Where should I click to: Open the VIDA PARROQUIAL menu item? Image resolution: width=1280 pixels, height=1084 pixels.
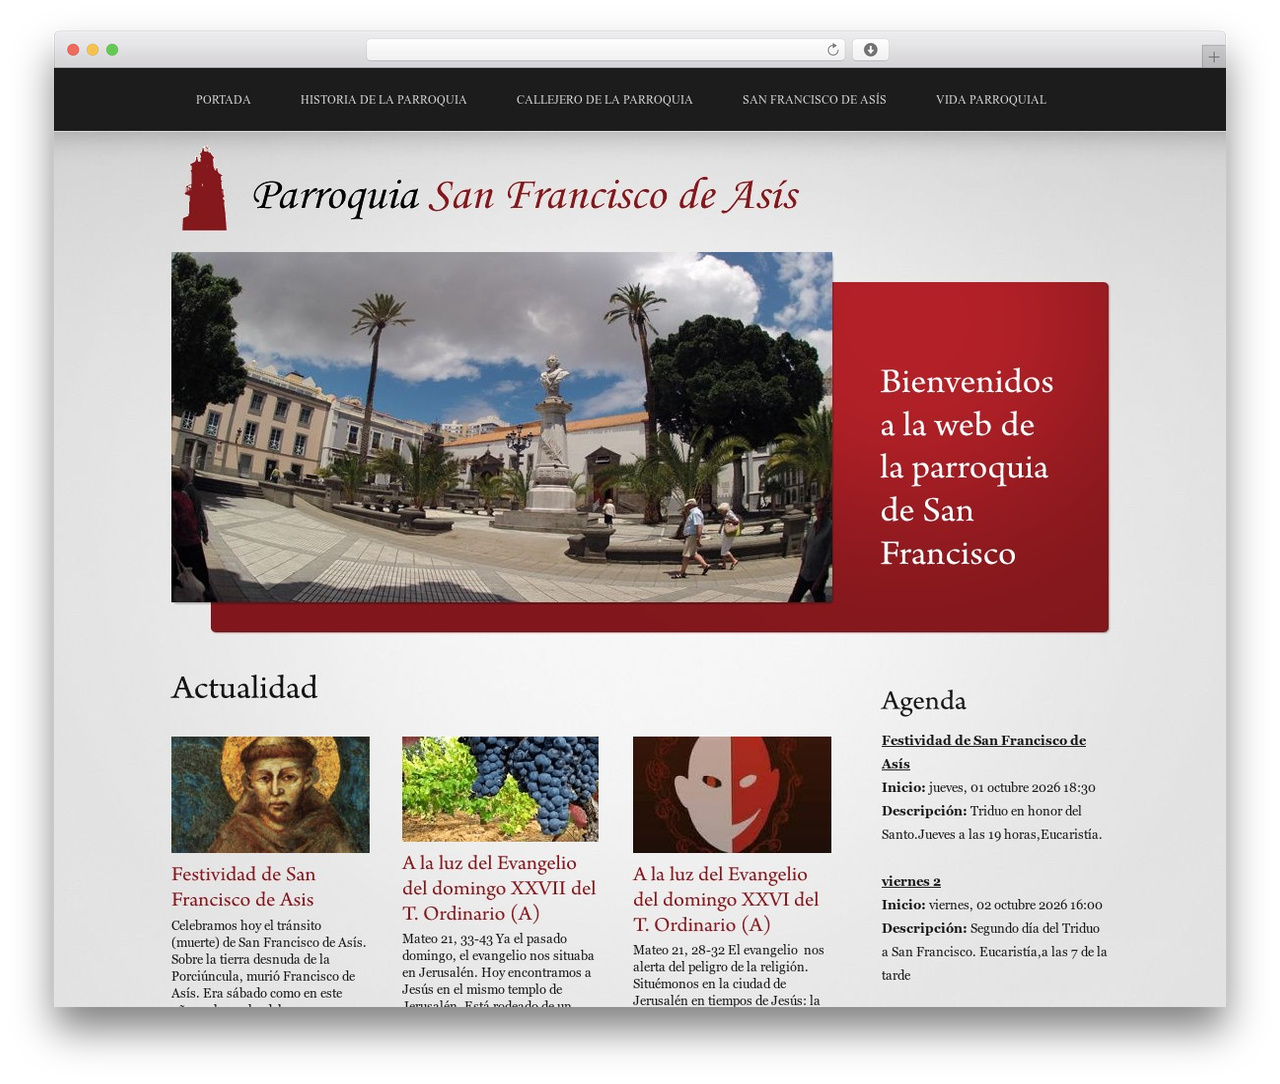991,100
